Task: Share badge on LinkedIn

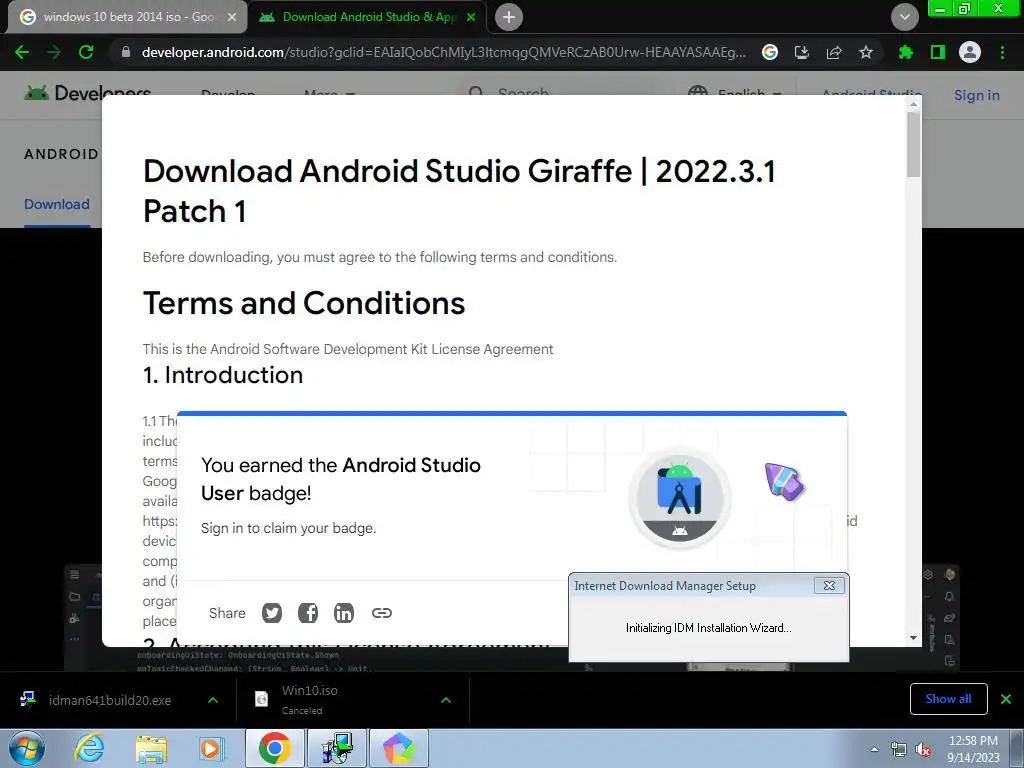Action: coord(344,613)
